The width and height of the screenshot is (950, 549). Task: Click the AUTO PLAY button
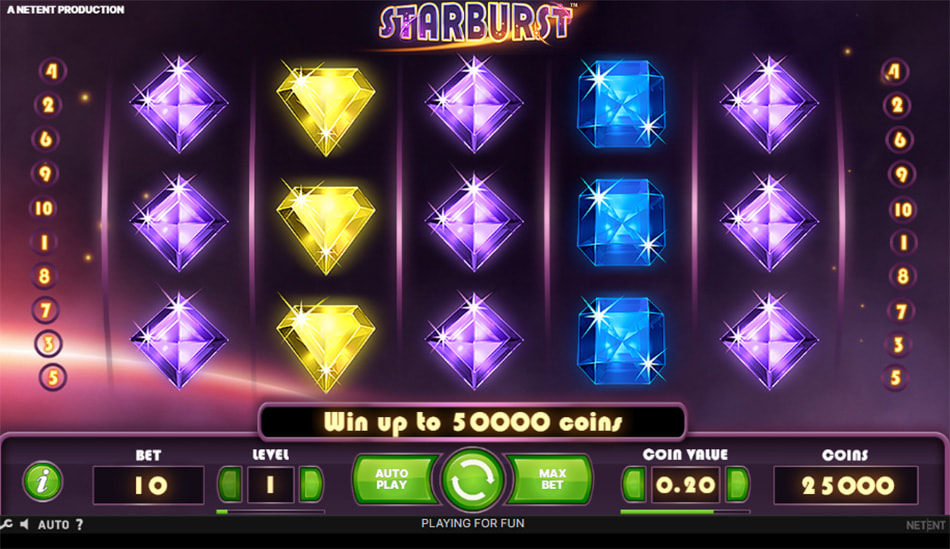coord(394,479)
